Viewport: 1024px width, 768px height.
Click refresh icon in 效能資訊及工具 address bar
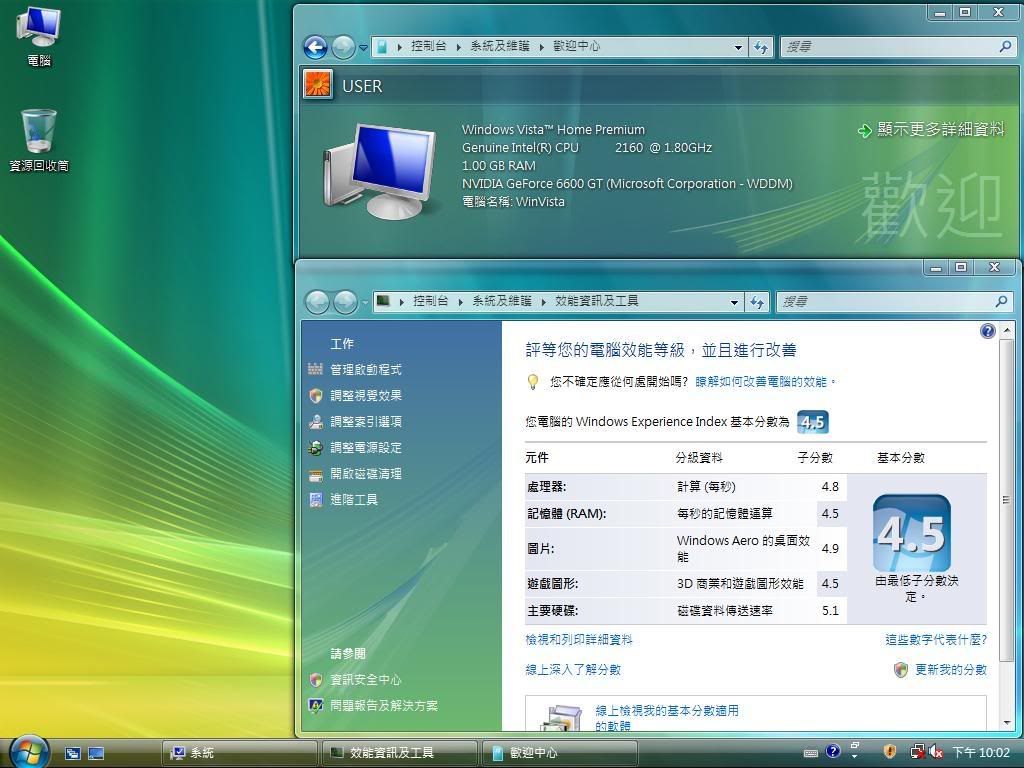click(x=757, y=302)
